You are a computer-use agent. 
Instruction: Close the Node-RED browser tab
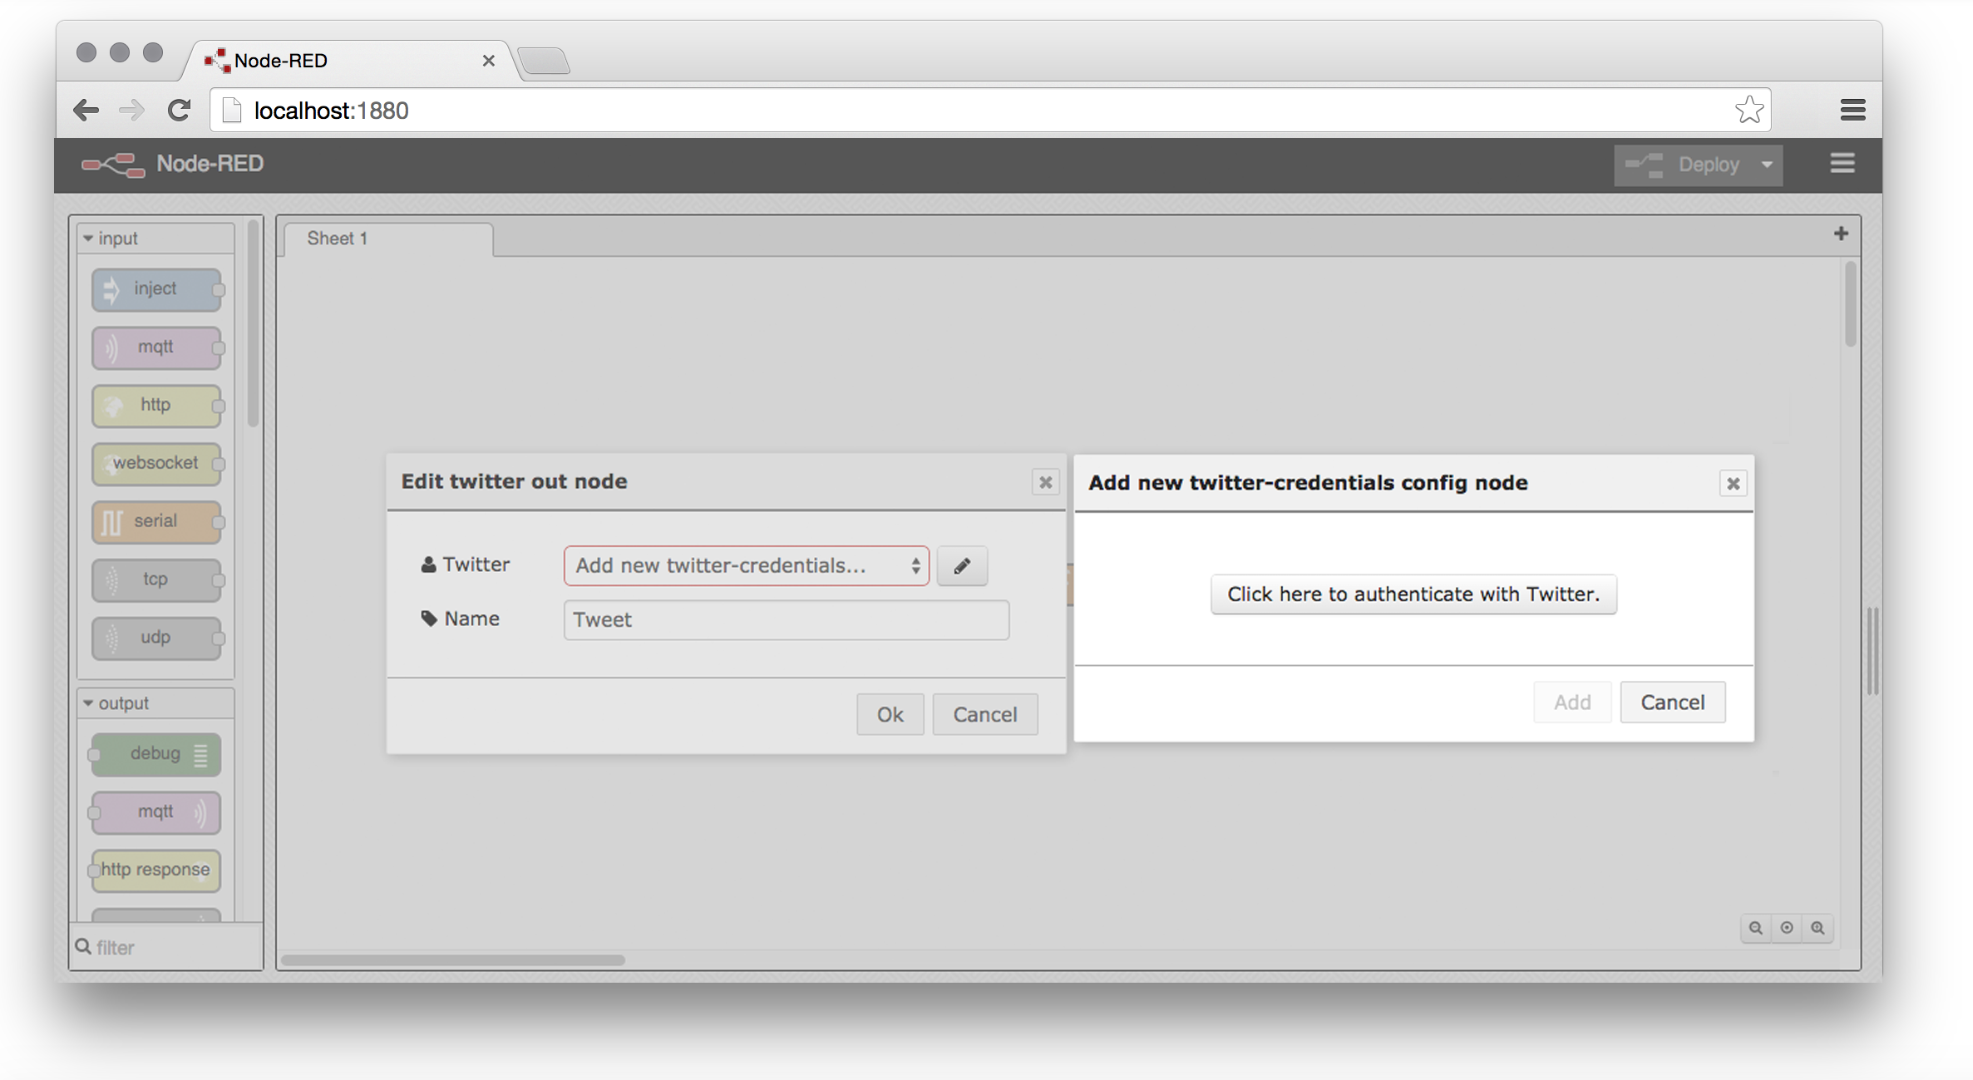(x=488, y=61)
